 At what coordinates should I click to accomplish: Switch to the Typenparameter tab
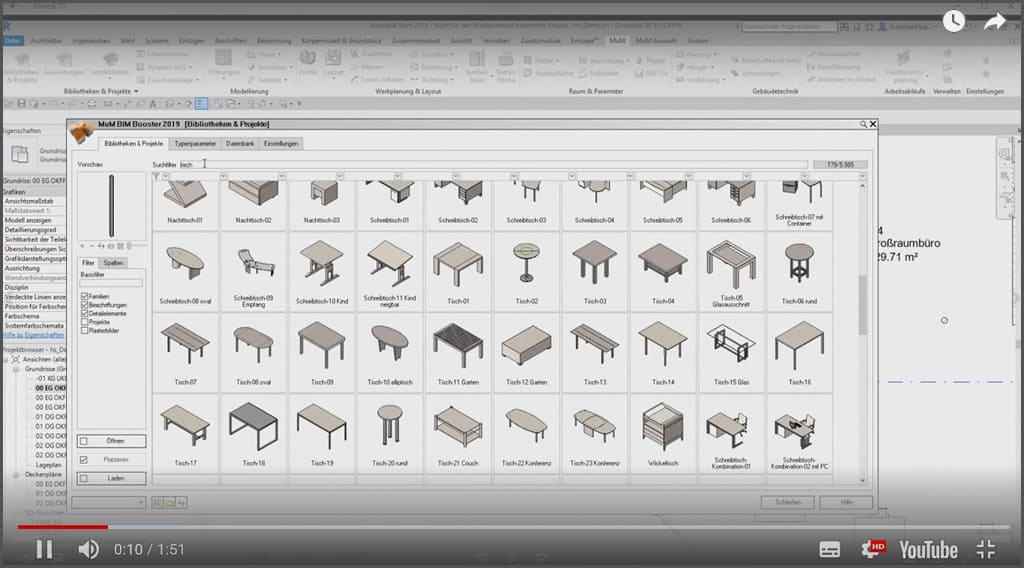(196, 144)
